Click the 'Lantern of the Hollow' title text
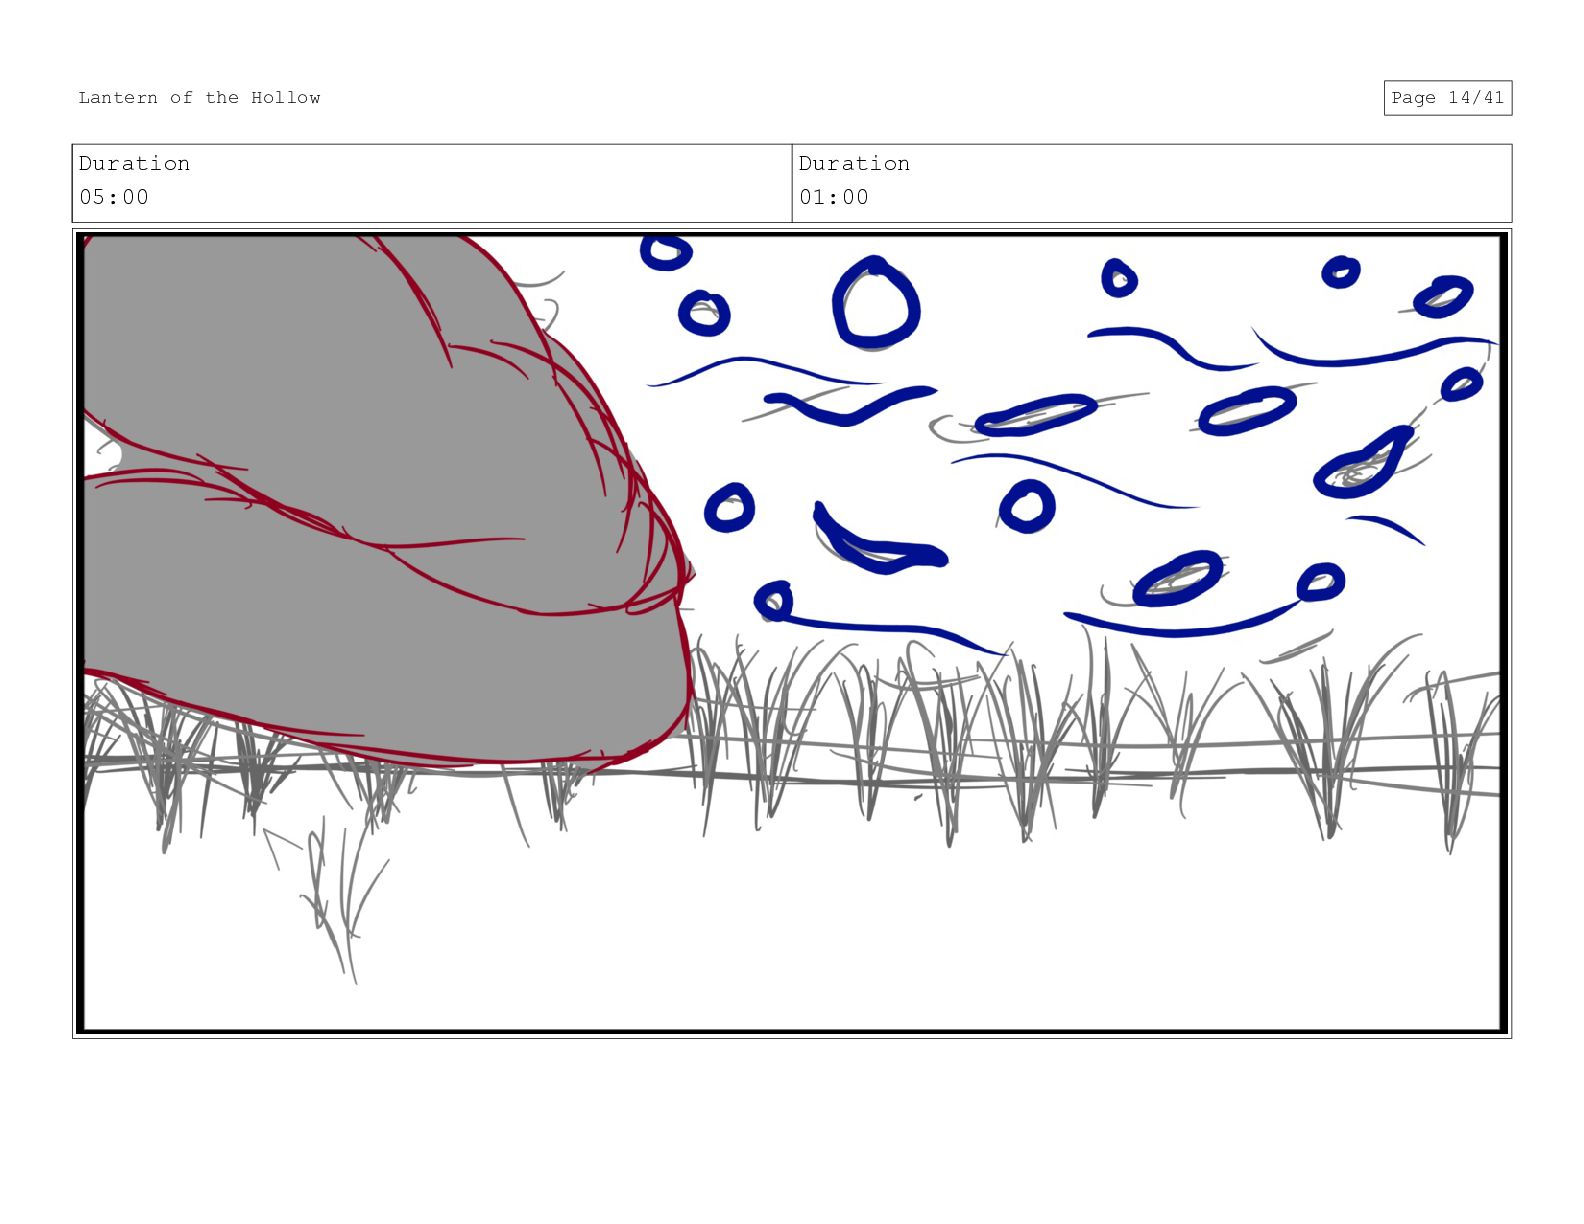The image size is (1584, 1224). pyautogui.click(x=199, y=98)
